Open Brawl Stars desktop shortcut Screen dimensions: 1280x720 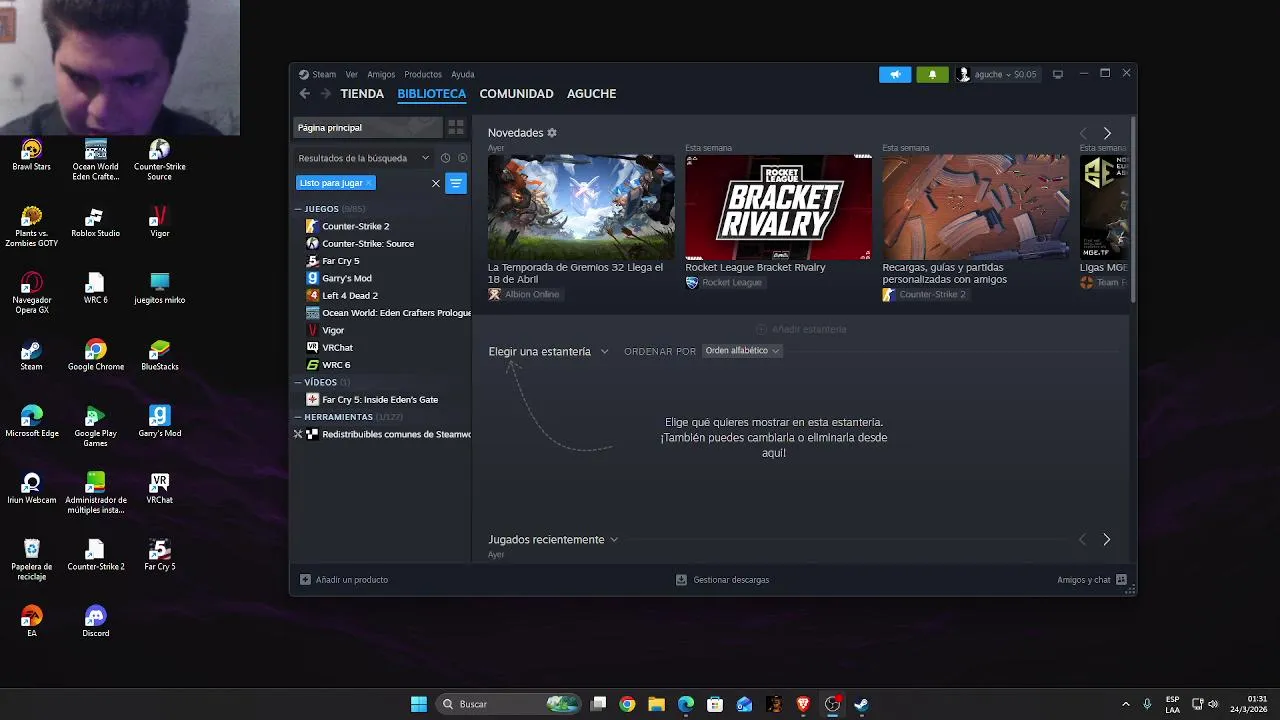tap(31, 155)
